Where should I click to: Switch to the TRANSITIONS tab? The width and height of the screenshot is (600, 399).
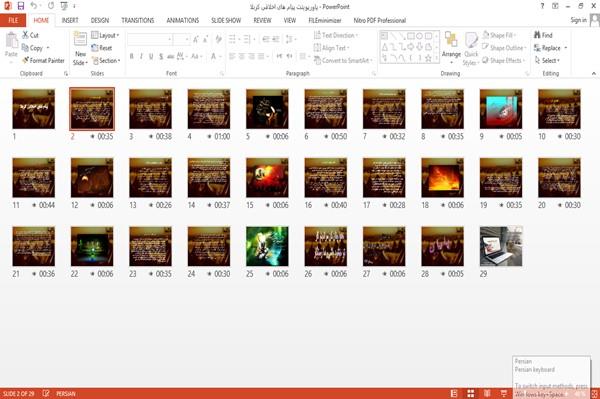(x=138, y=20)
